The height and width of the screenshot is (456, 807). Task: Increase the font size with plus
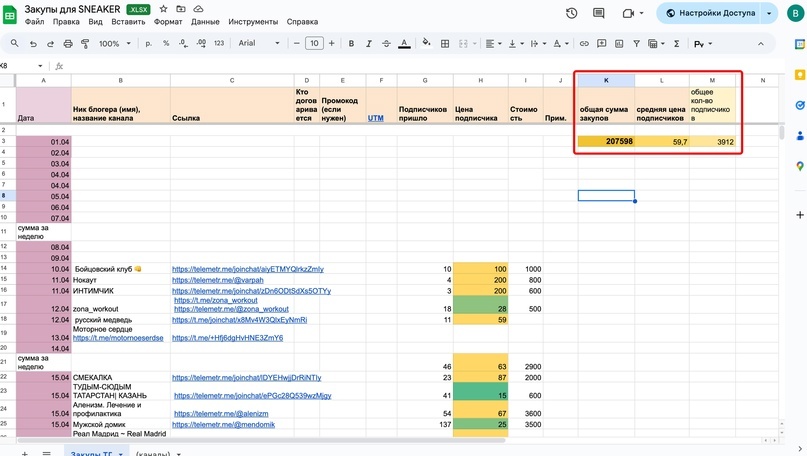pos(331,44)
